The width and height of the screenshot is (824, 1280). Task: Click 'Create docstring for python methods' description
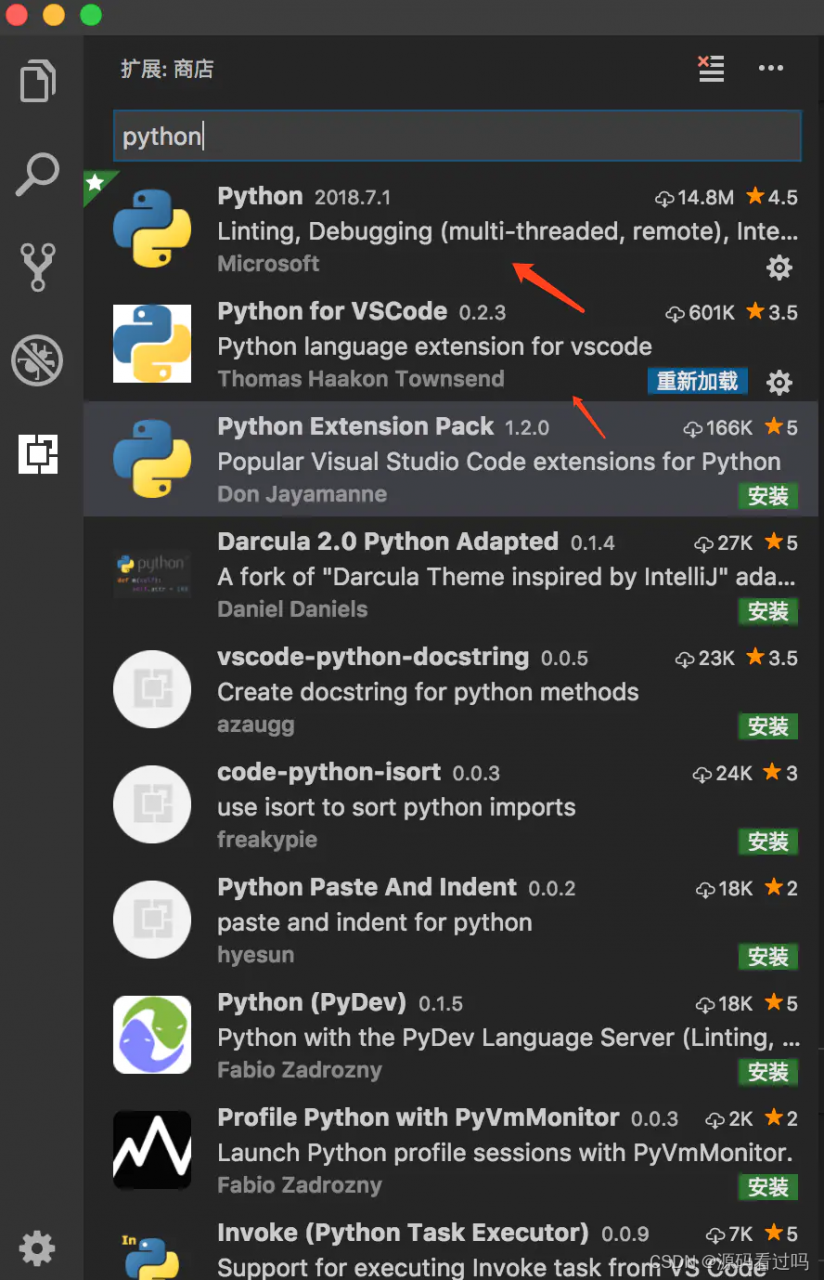pos(428,692)
